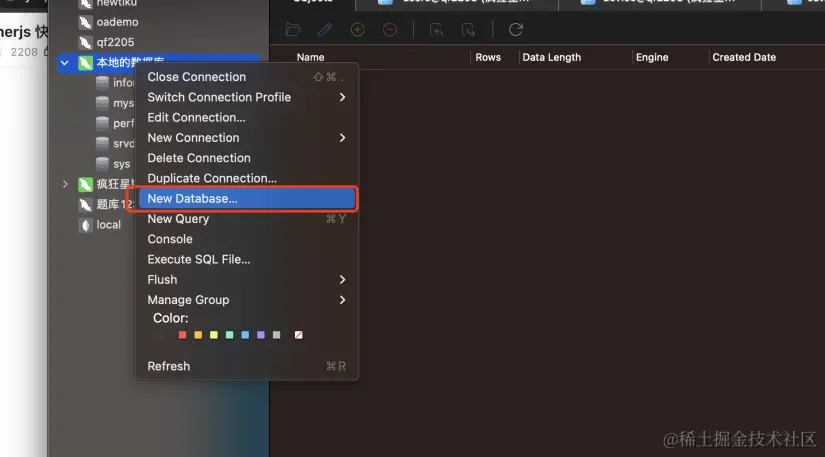
Task: Click the red delete table minus icon
Action: pos(389,29)
